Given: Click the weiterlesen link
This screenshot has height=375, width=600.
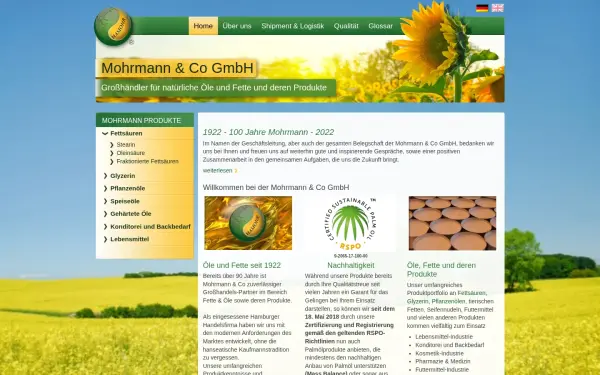Looking at the screenshot, I should click(x=217, y=171).
